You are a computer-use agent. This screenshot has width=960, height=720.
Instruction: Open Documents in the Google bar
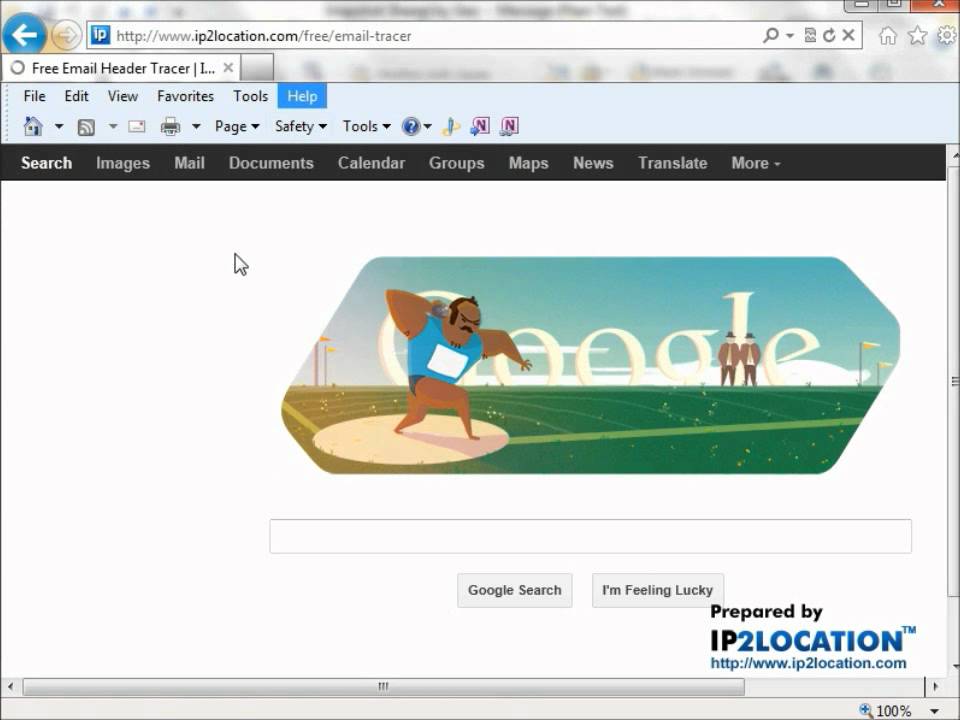tap(271, 163)
